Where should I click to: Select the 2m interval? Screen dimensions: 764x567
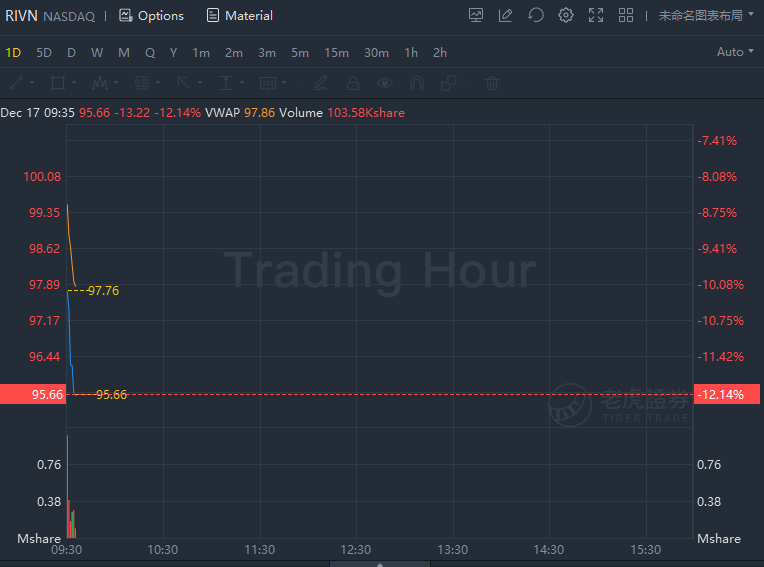coord(234,53)
